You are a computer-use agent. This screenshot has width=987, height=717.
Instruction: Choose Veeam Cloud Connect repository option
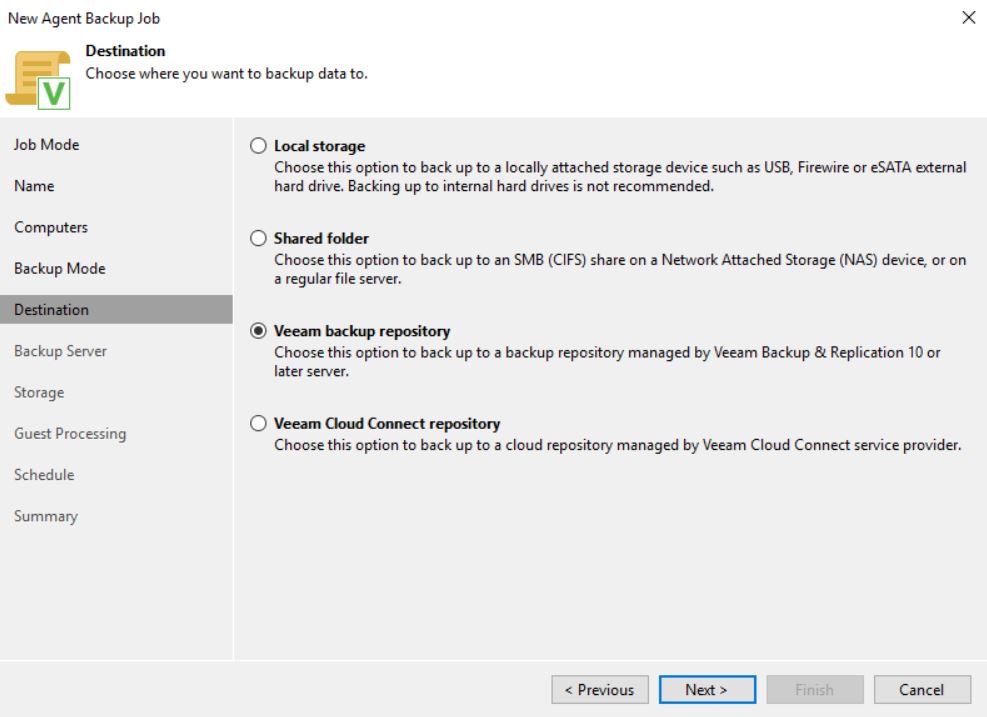[x=258, y=424]
